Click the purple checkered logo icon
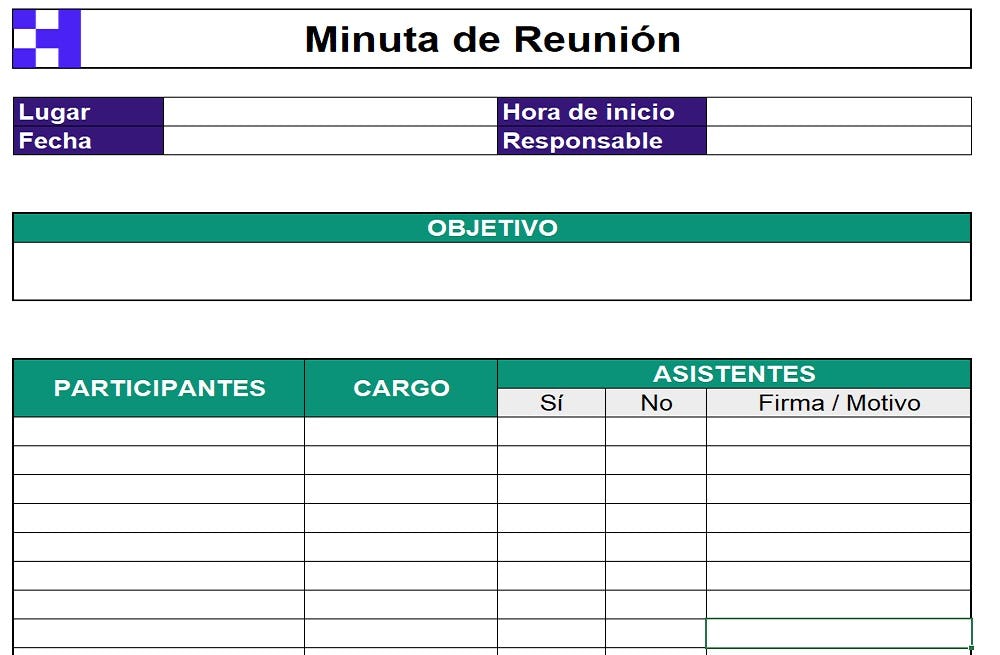The height and width of the screenshot is (655, 1000). [x=47, y=39]
